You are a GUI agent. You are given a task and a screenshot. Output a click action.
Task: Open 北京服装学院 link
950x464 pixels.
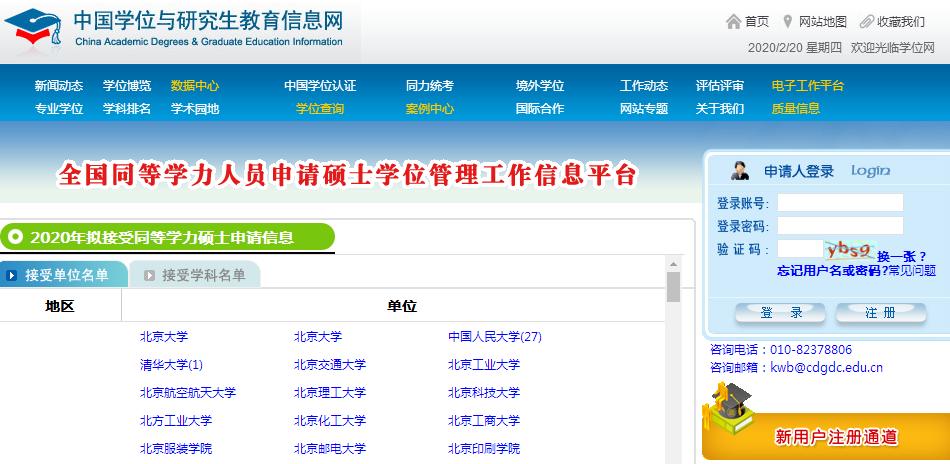176,449
